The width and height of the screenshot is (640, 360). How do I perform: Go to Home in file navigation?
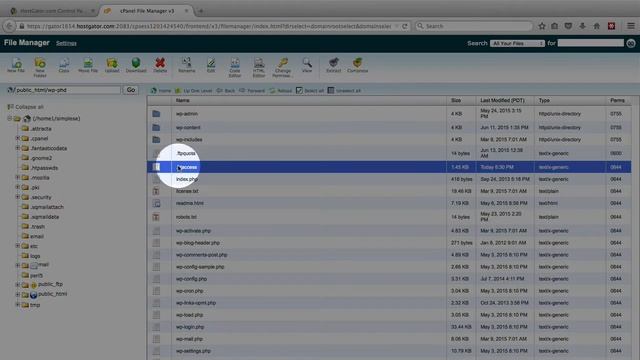coord(161,91)
